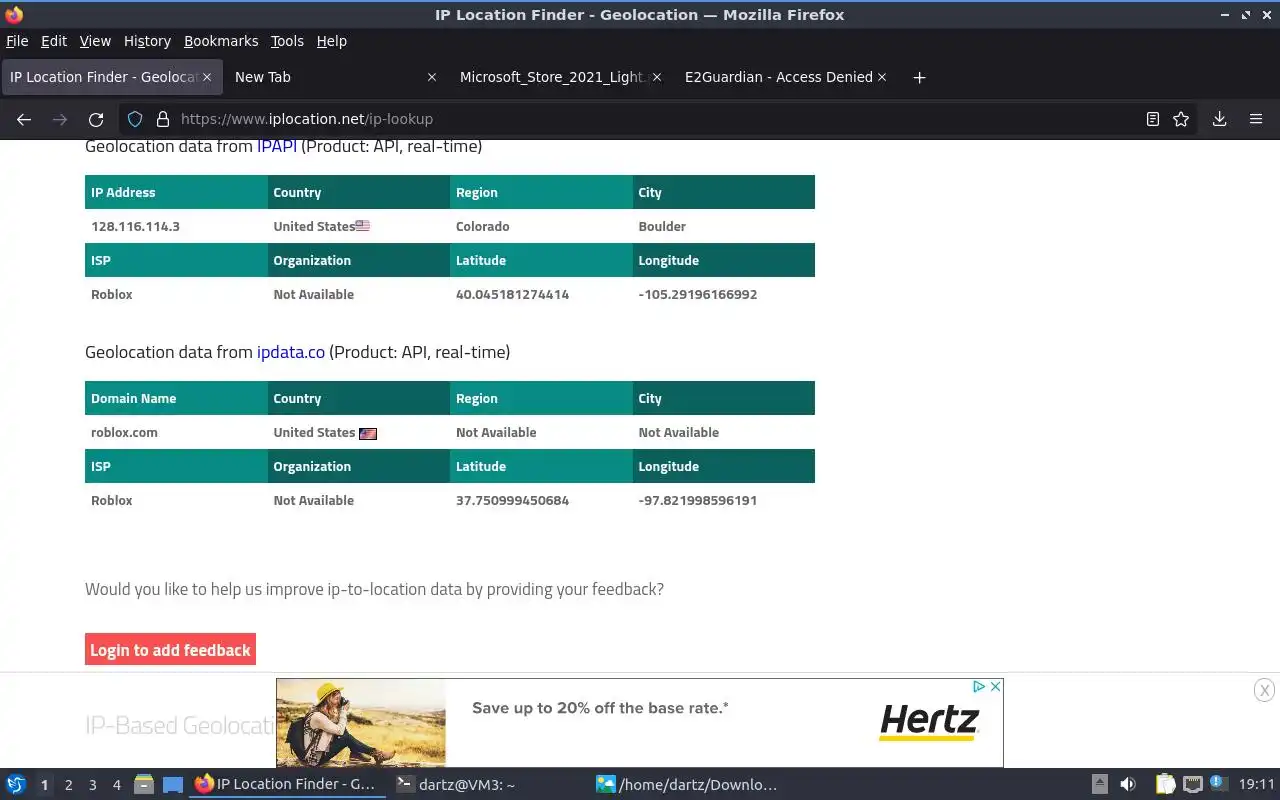
Task: Dismiss the bottom ad banner overlay
Action: point(1264,689)
